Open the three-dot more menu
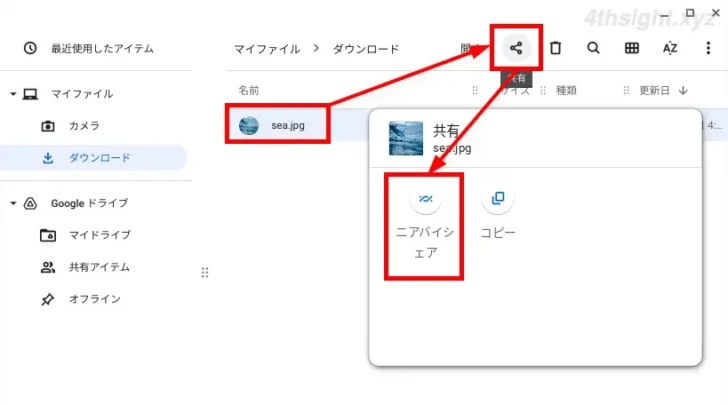728x405 pixels. (708, 48)
